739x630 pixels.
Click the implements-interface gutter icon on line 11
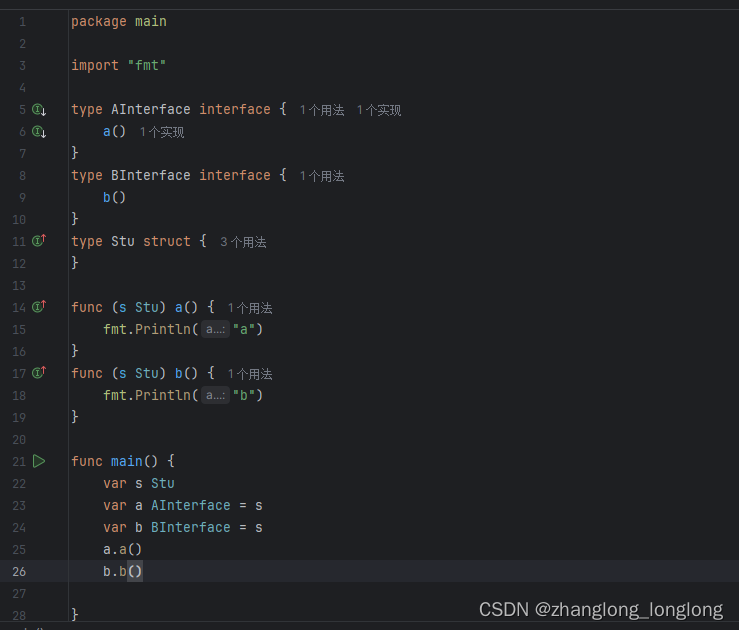[39, 241]
